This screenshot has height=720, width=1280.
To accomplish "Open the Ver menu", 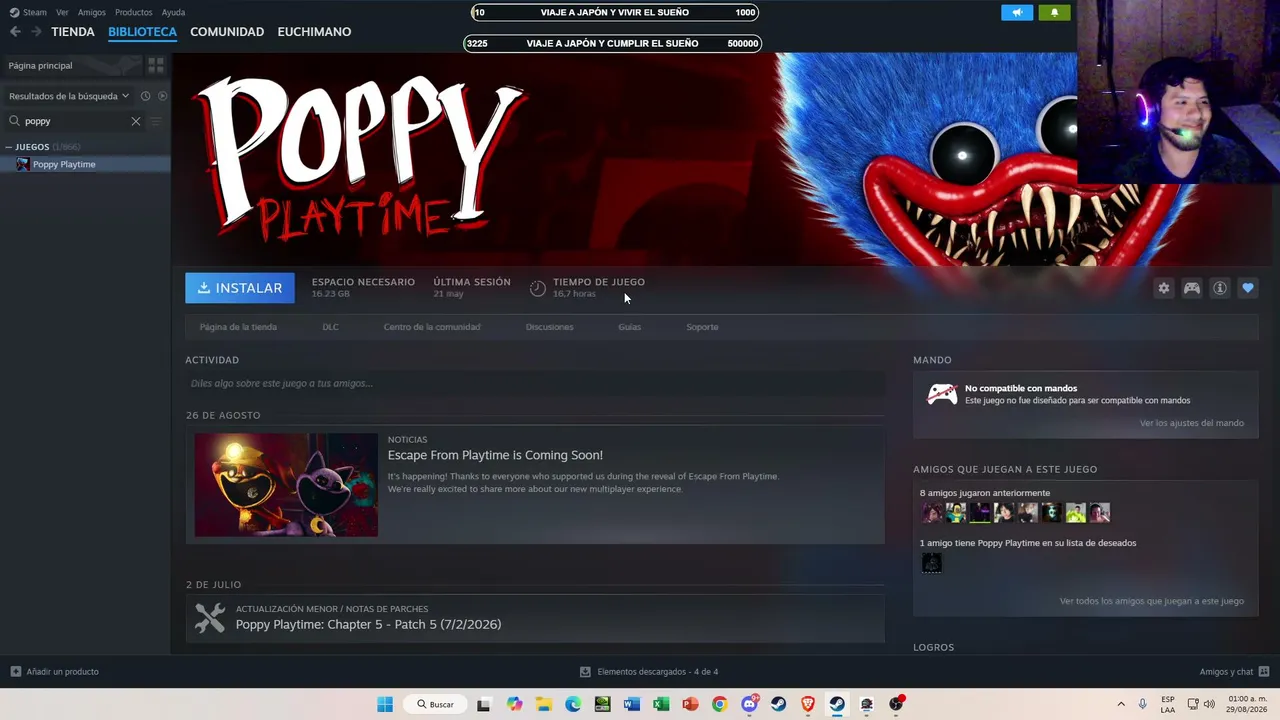I will 62,12.
